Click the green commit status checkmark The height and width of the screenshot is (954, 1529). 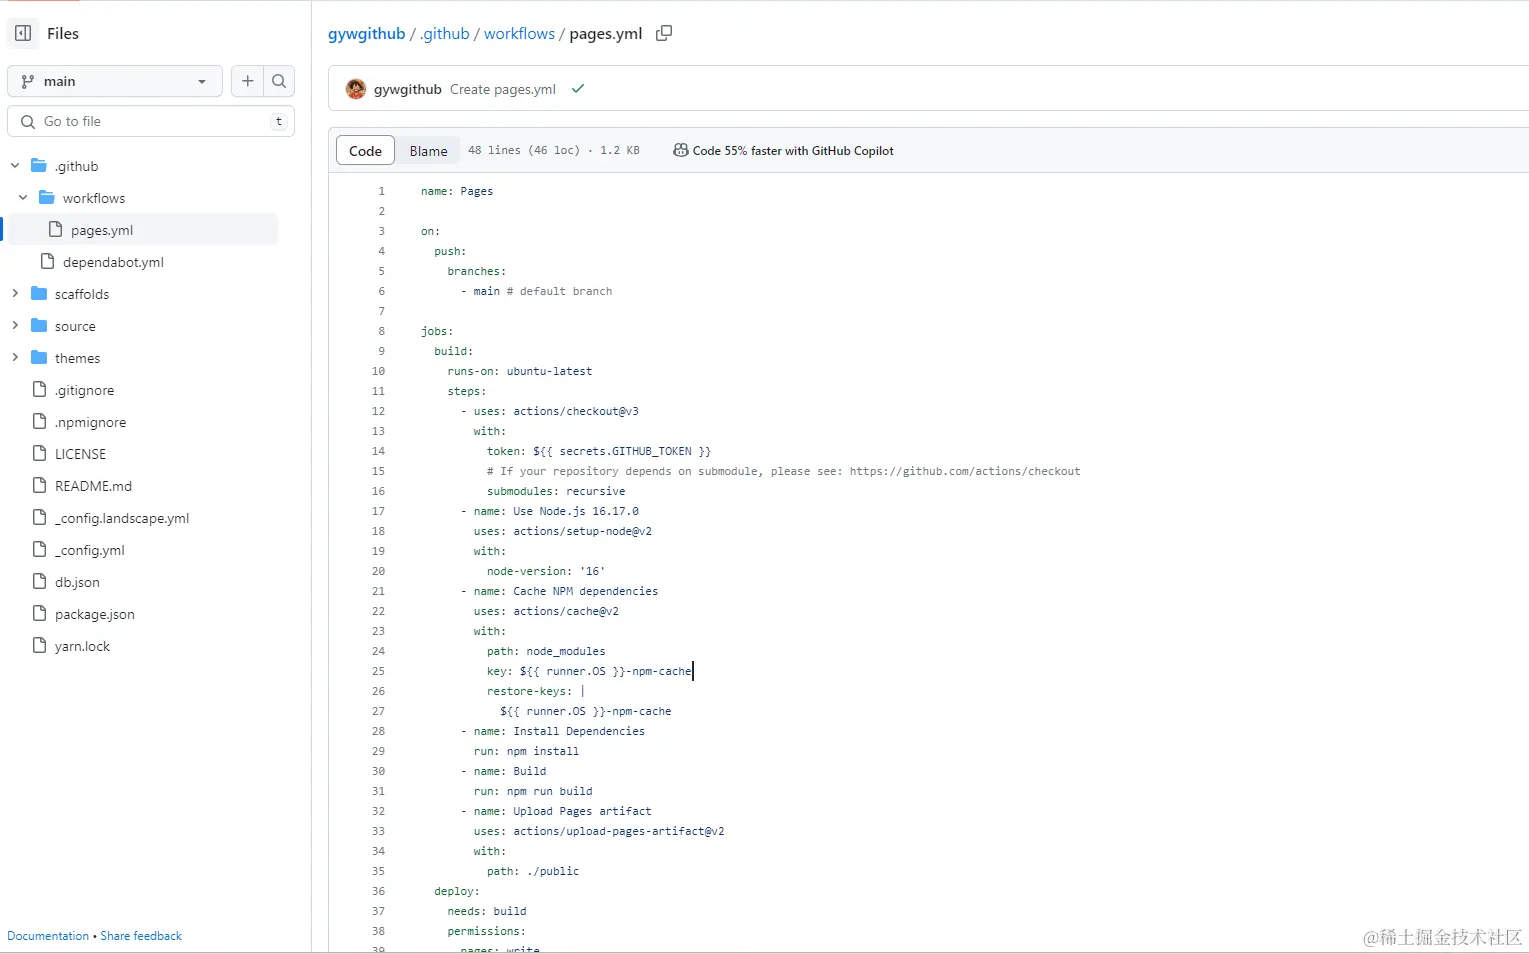(578, 89)
